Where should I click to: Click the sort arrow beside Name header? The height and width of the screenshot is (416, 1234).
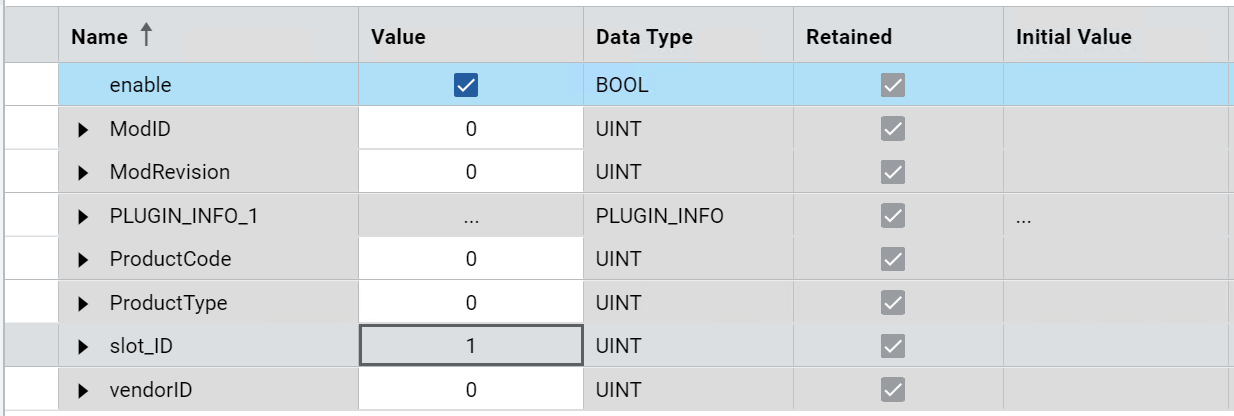tap(146, 37)
